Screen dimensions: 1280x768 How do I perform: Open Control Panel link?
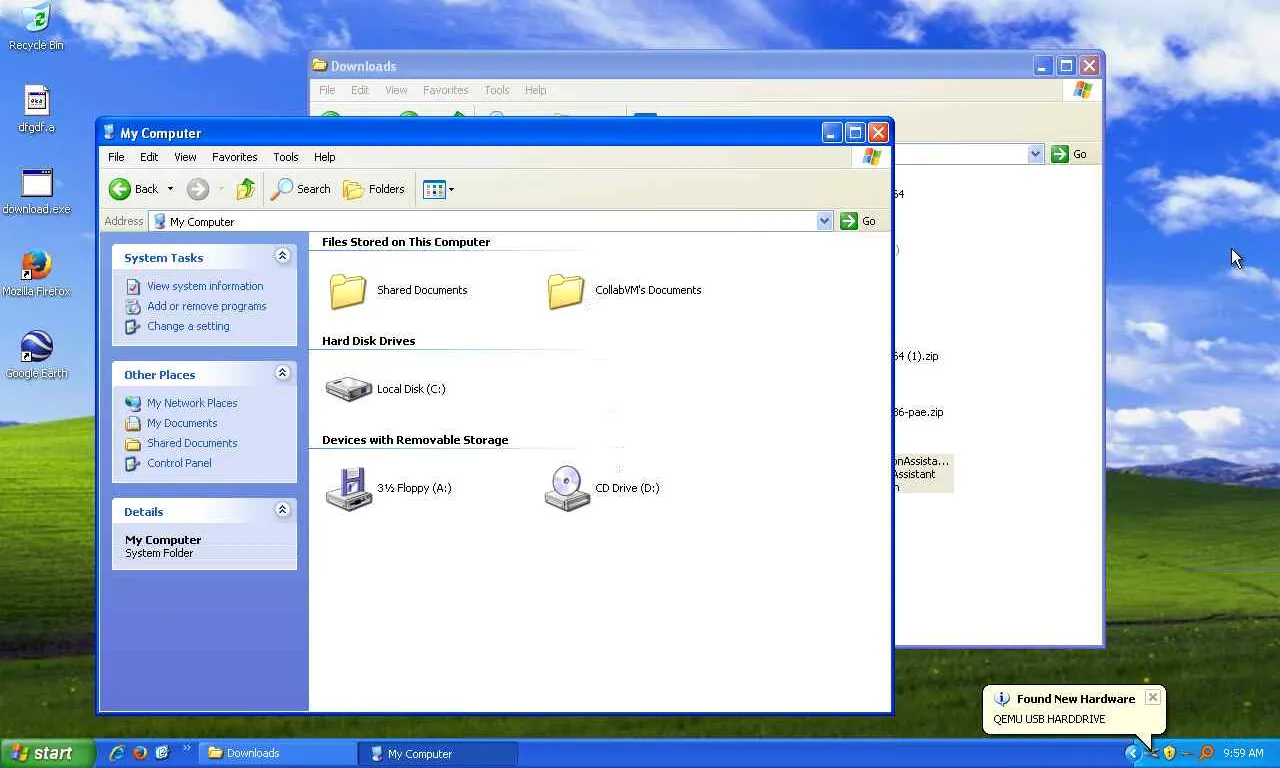point(179,463)
